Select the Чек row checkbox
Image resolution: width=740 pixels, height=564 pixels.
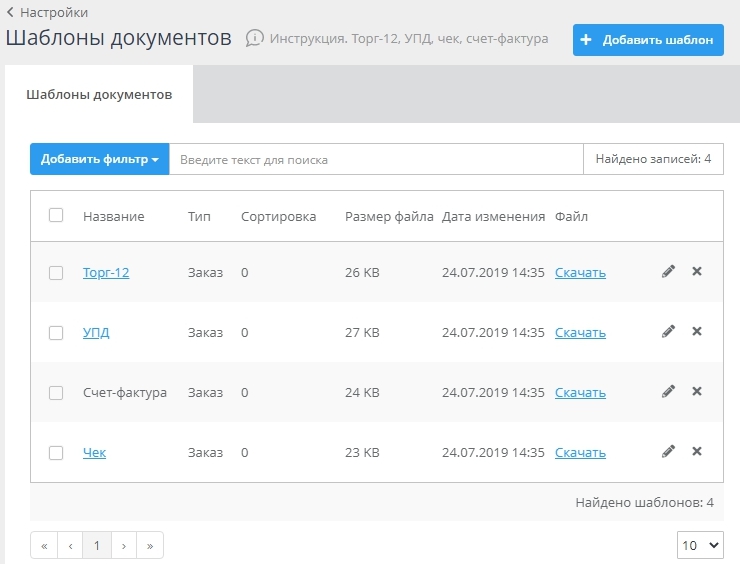(56, 453)
